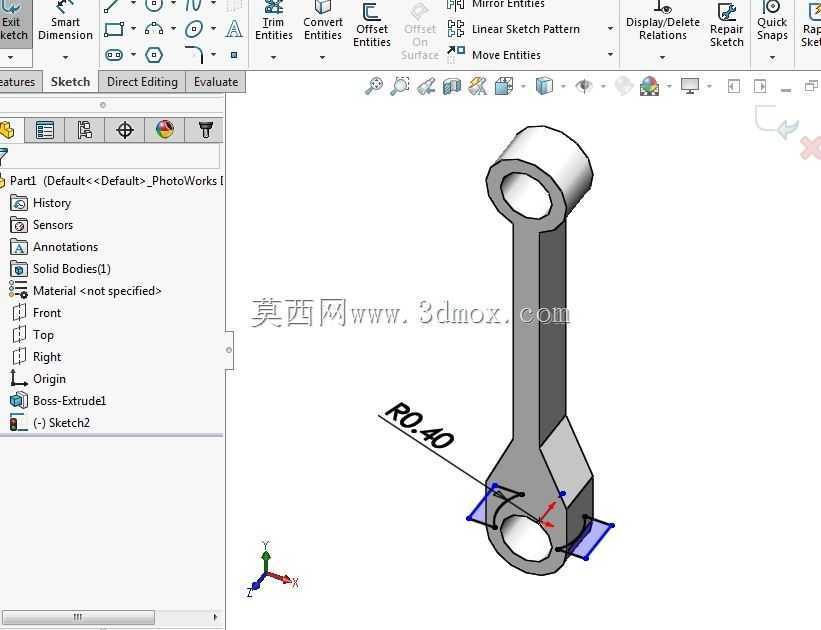Open the Linear Sketch Pattern dropdown arrow
The width and height of the screenshot is (821, 630).
[x=611, y=29]
